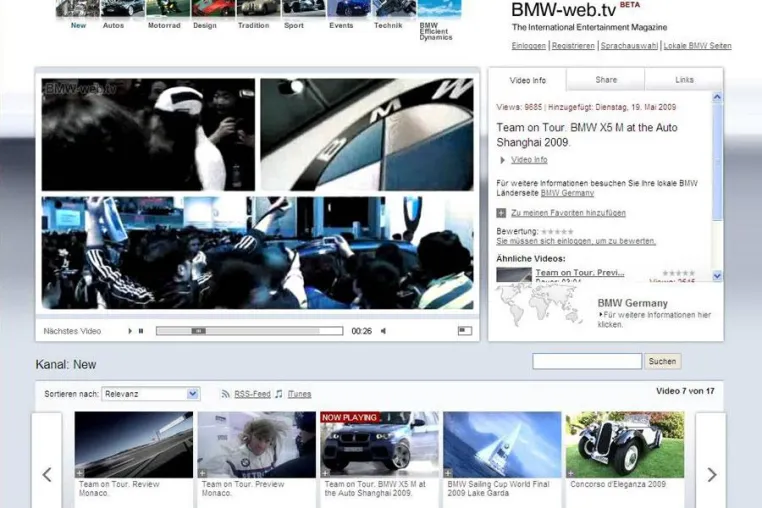Switch to the Share tab
This screenshot has width=762, height=508.
point(606,80)
